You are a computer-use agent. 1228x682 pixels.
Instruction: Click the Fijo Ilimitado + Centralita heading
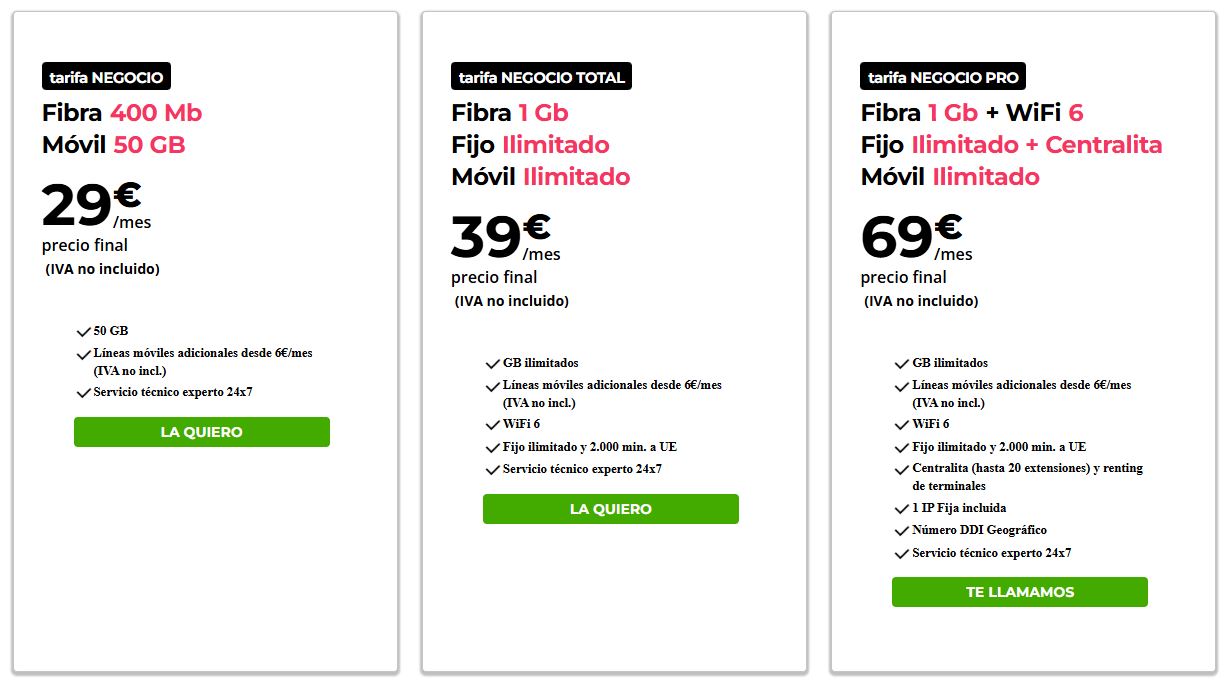tap(1011, 145)
